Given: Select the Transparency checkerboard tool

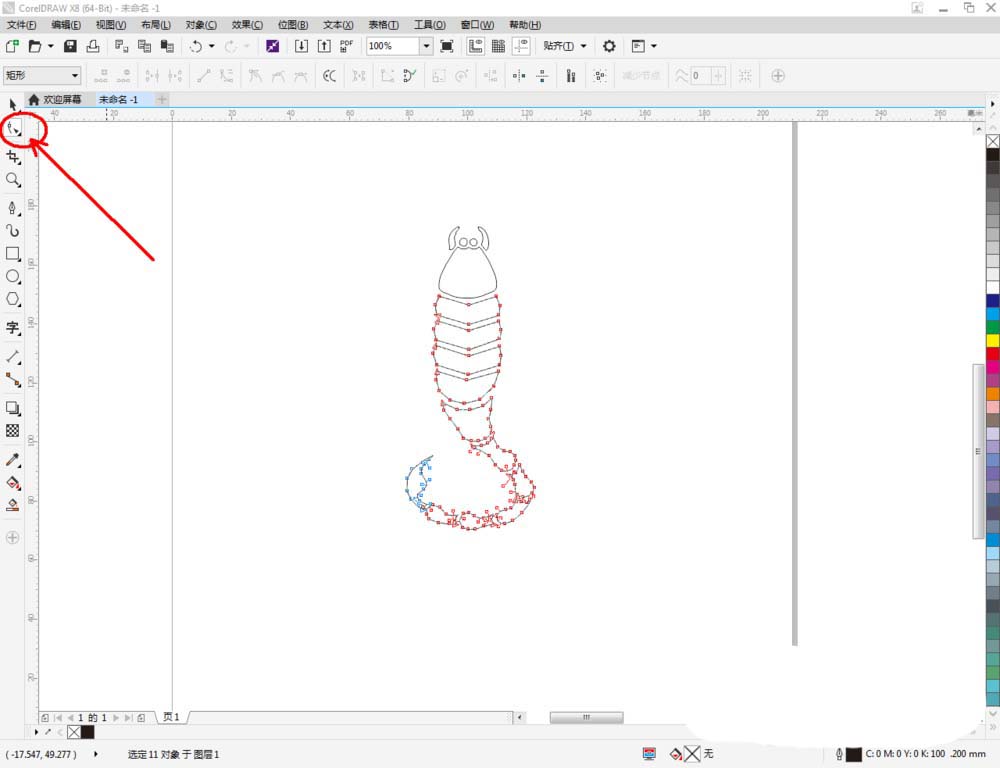Looking at the screenshot, I should [x=13, y=431].
